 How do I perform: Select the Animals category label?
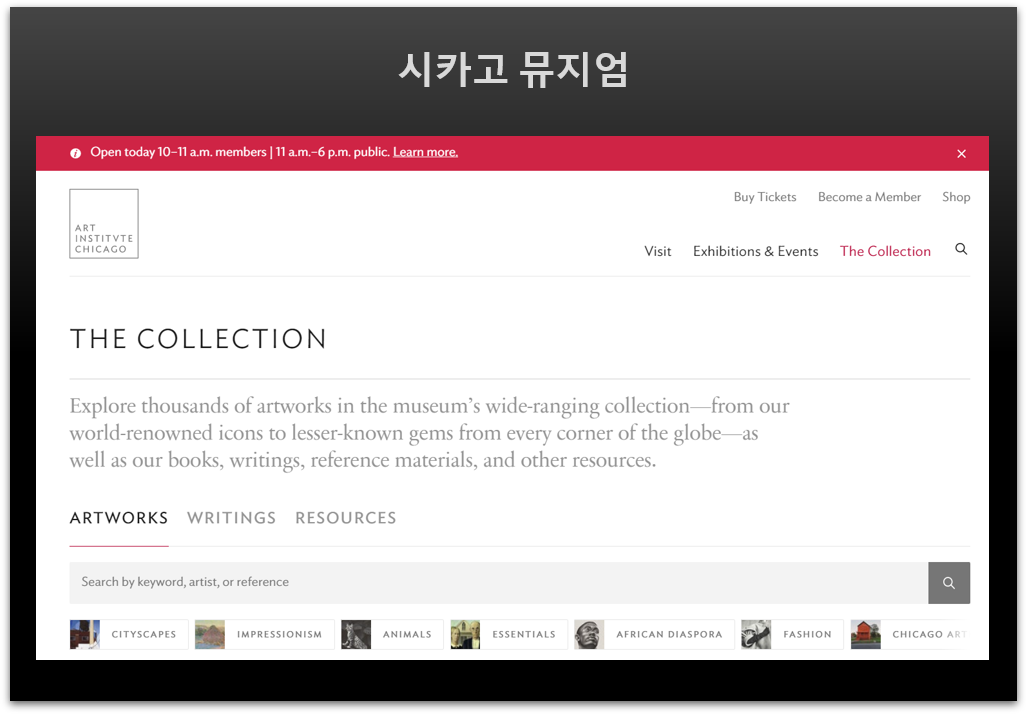point(407,634)
